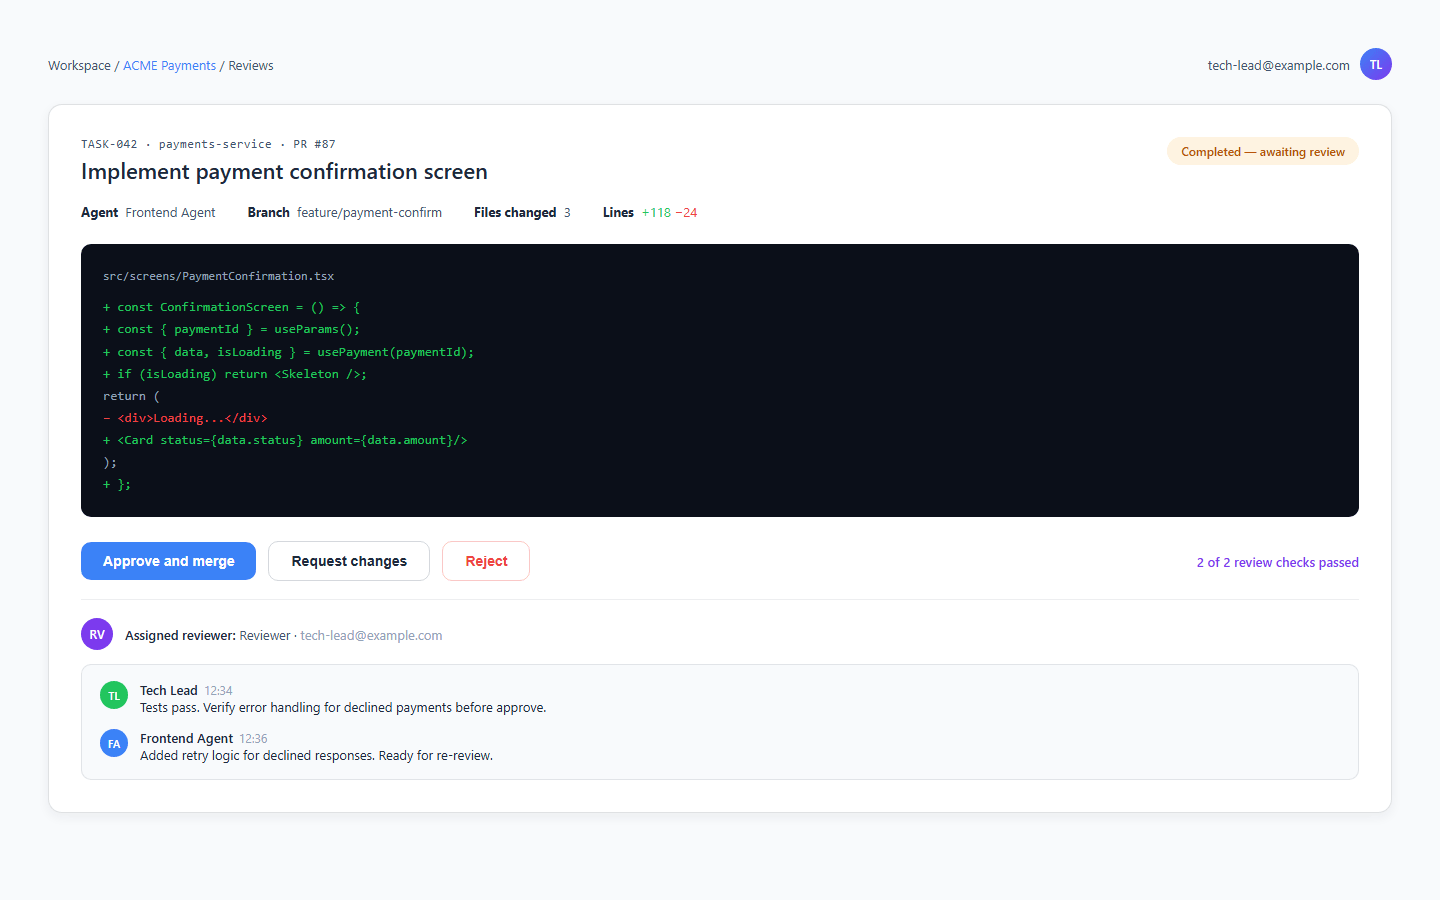Click the branch name feature/payment-confirm
The height and width of the screenshot is (900, 1440).
(x=369, y=212)
